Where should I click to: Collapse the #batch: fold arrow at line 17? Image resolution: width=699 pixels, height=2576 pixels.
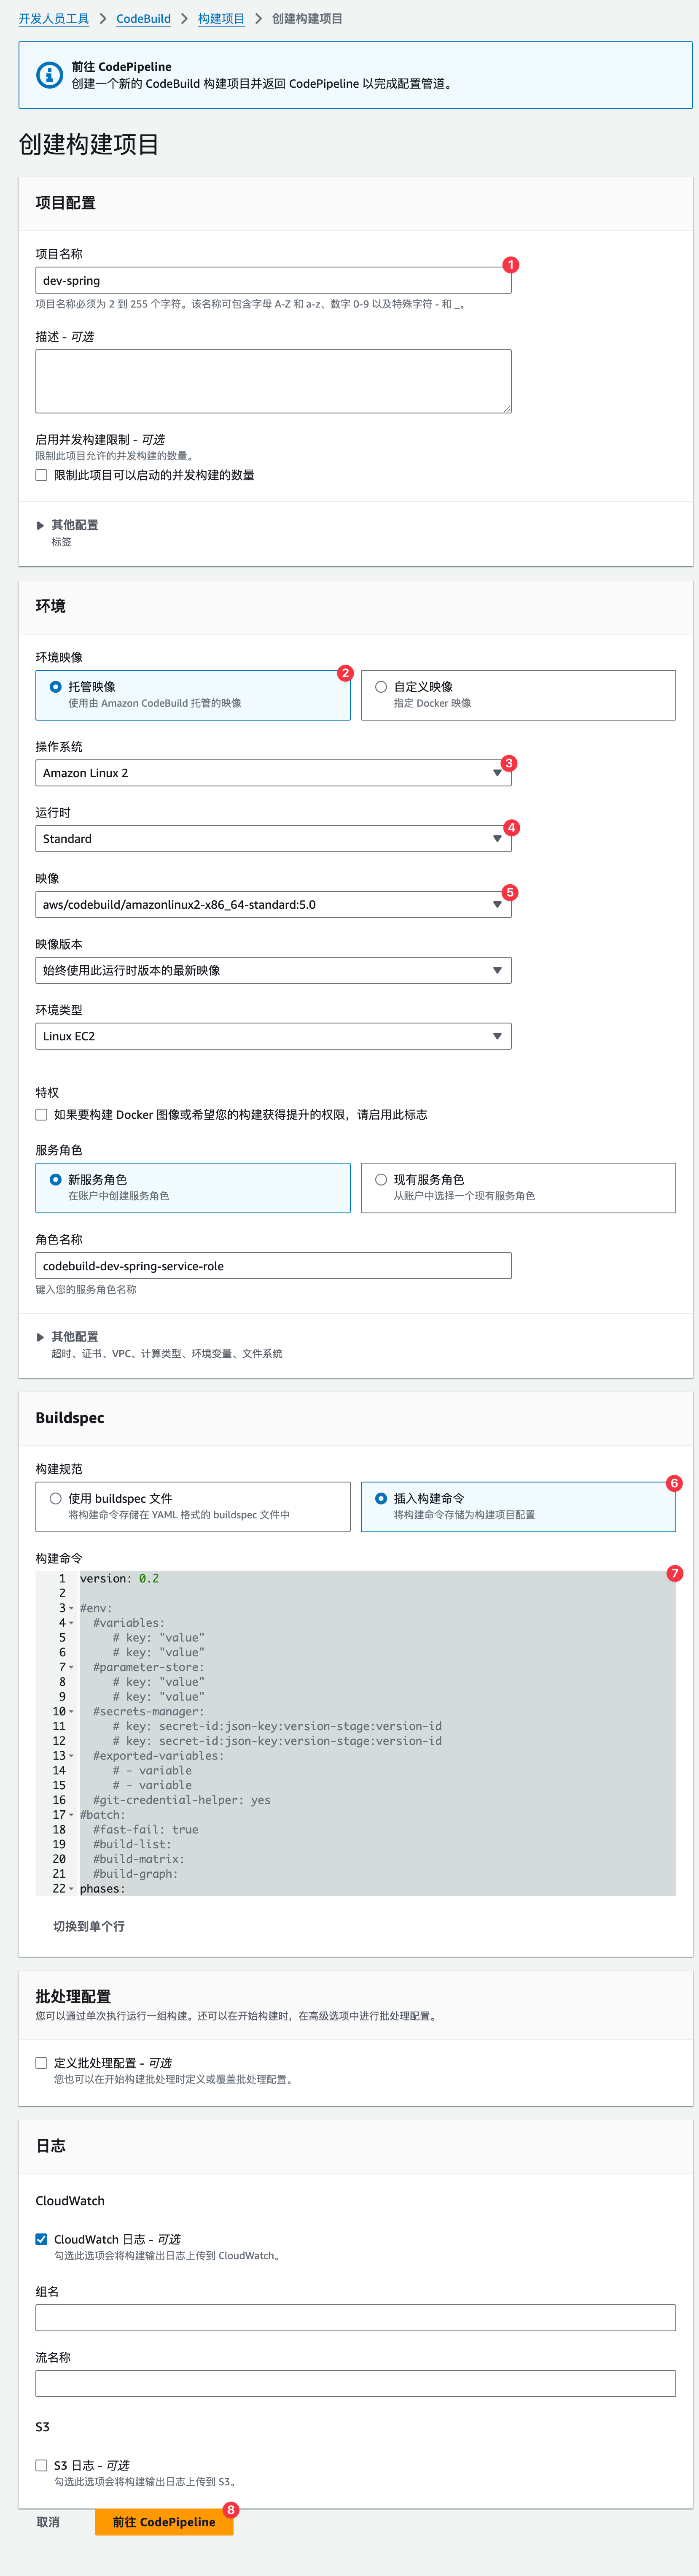(x=71, y=1815)
